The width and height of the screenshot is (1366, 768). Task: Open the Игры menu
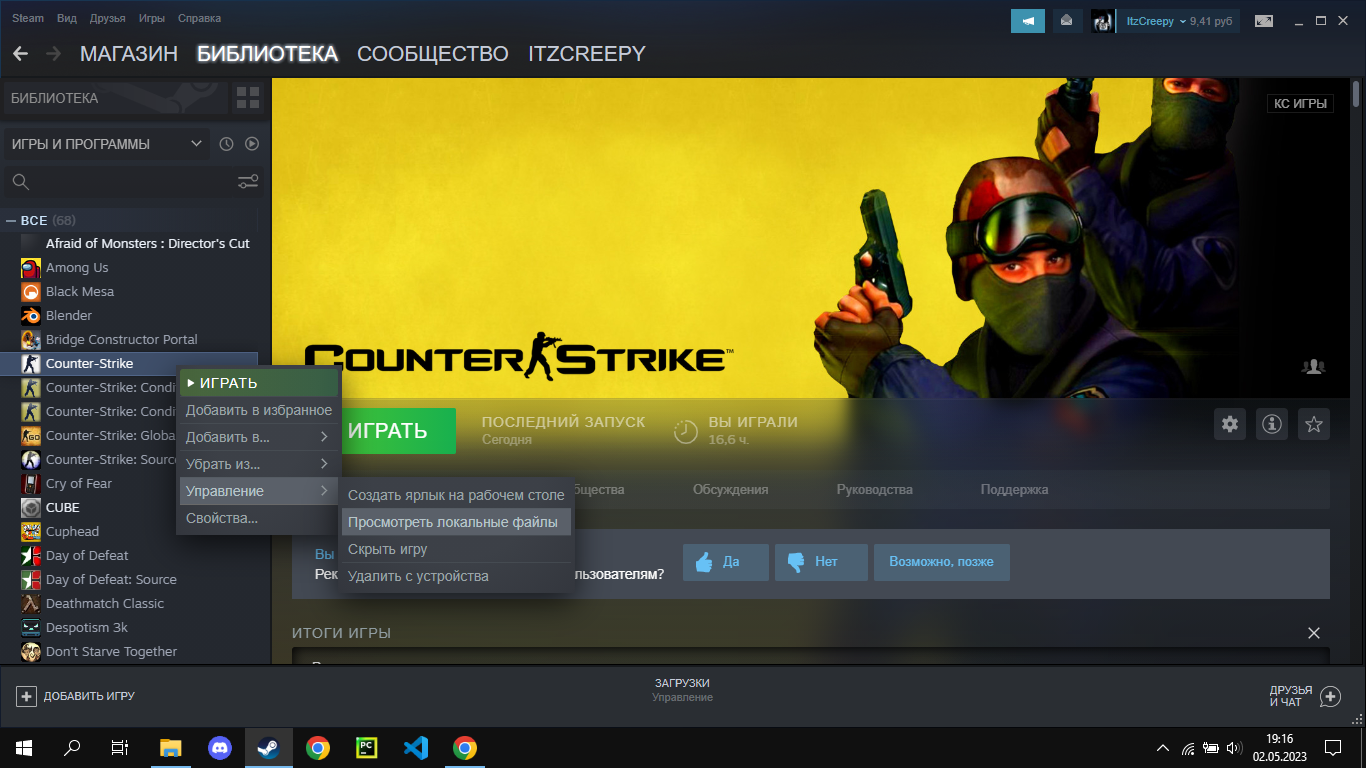152,19
